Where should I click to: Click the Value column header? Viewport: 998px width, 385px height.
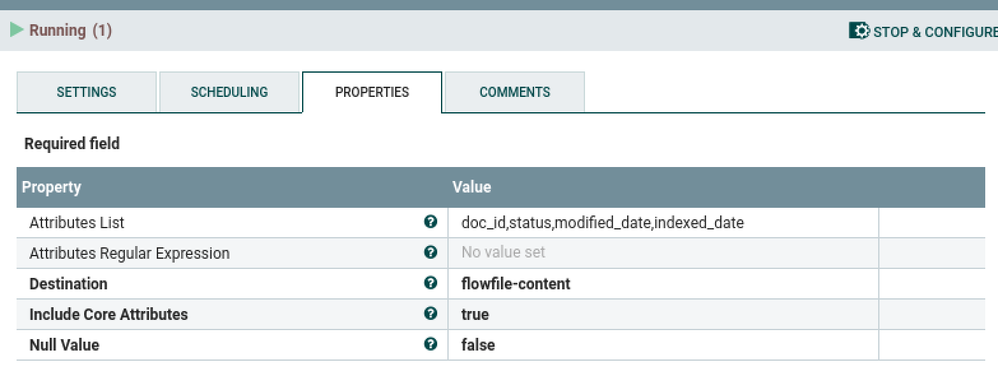[x=472, y=187]
